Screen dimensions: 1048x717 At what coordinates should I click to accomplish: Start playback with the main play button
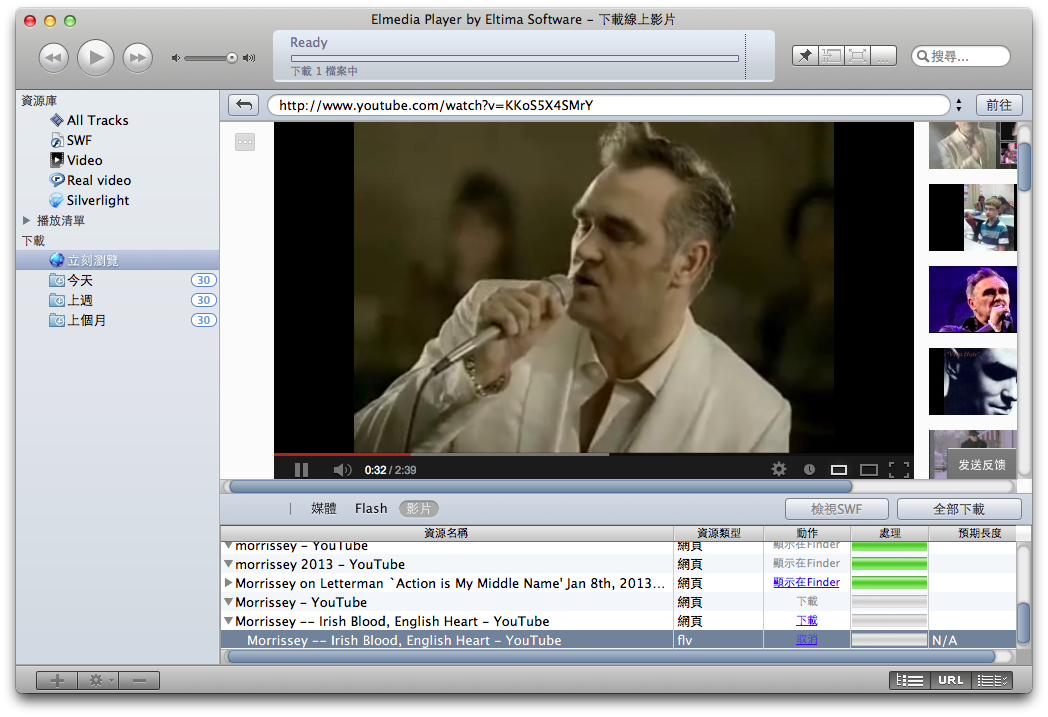pyautogui.click(x=96, y=57)
